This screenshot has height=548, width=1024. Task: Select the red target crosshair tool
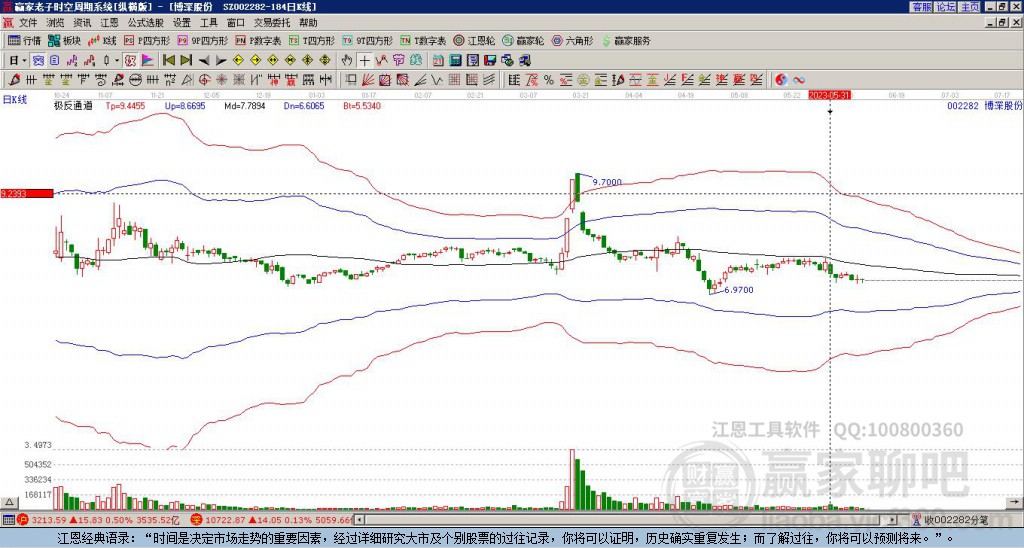[x=204, y=80]
